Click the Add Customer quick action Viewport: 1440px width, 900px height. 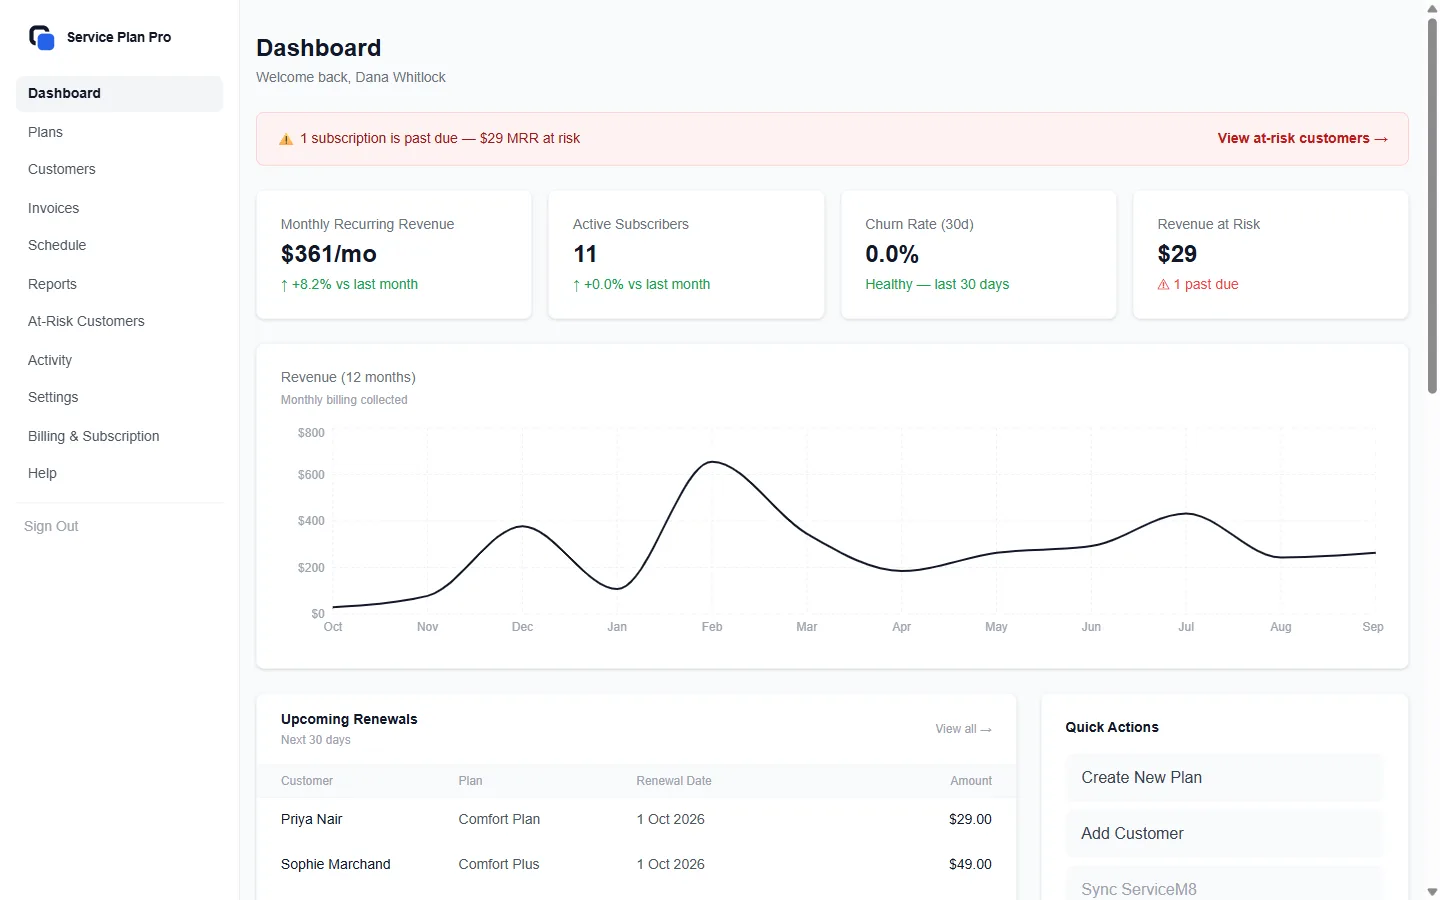click(x=1224, y=834)
